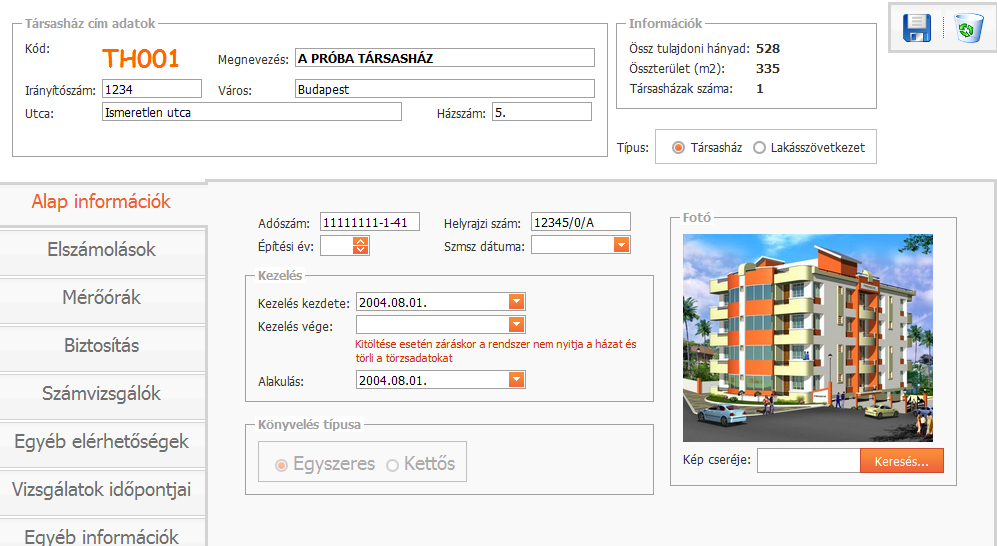Switch to the Alap információk tab
997x546 pixels.
click(x=102, y=201)
